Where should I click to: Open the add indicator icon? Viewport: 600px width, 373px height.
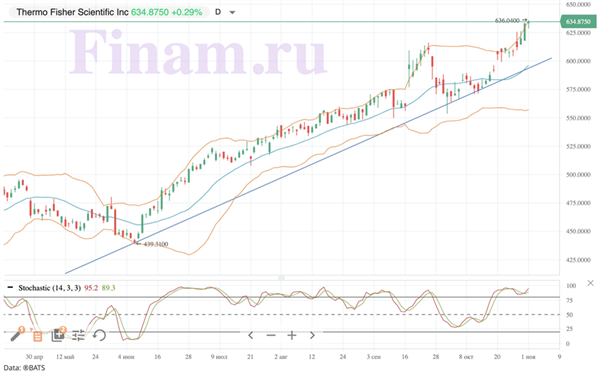point(58,335)
